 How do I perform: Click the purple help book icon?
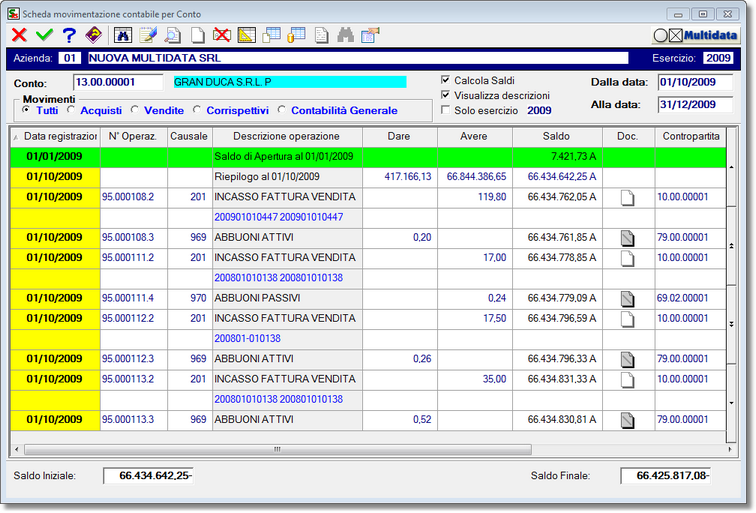pos(94,35)
